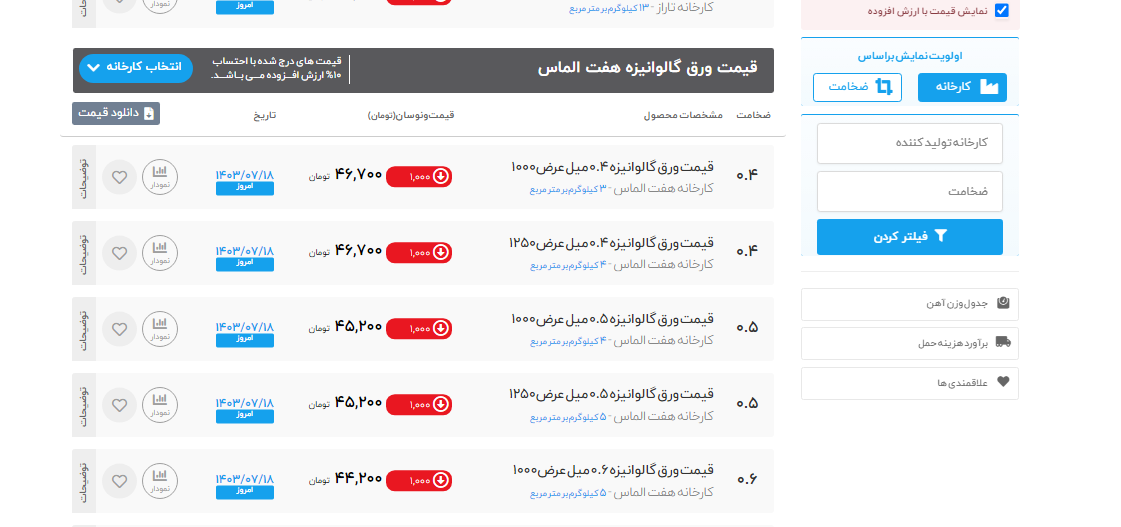Viewport: 1121px width, 527px height.
Task: Open نمودار chart for 0.5 mm width 1250 row
Action: (159, 406)
